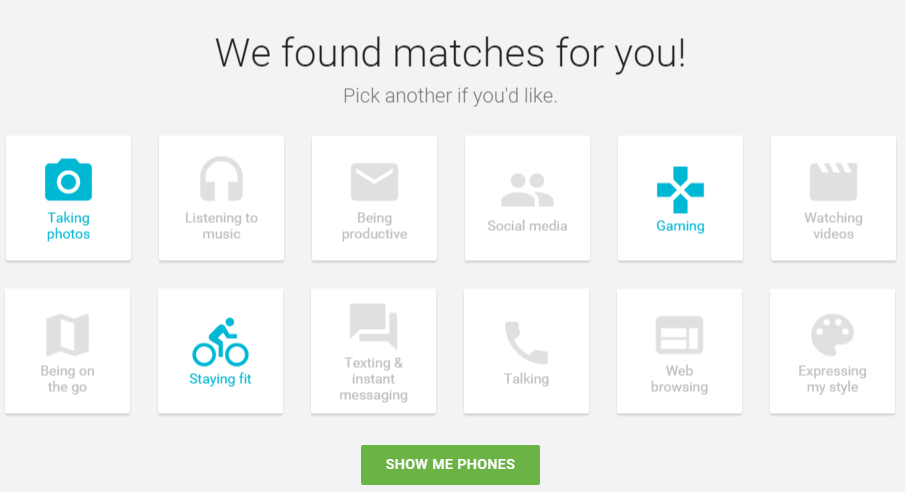
Task: Toggle on the Being on the go label
Action: (x=68, y=379)
